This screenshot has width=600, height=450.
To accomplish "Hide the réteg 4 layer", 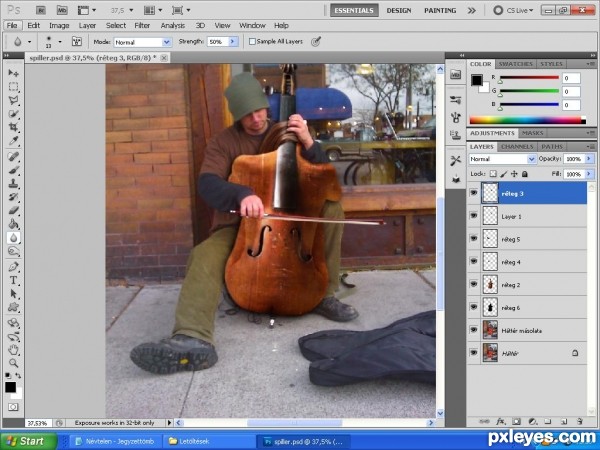I will click(474, 261).
